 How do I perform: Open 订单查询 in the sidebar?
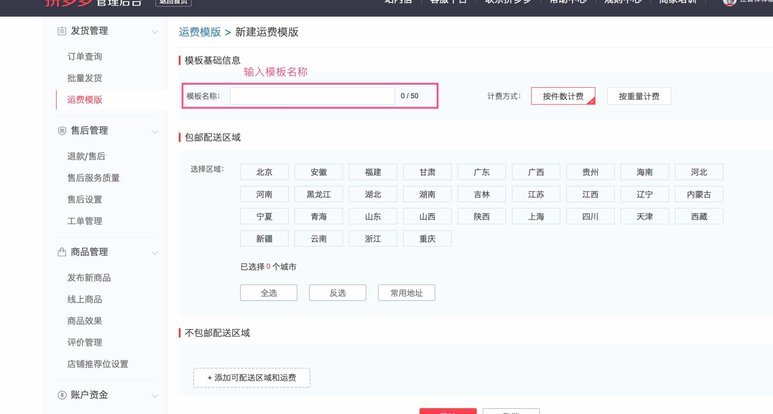point(85,56)
